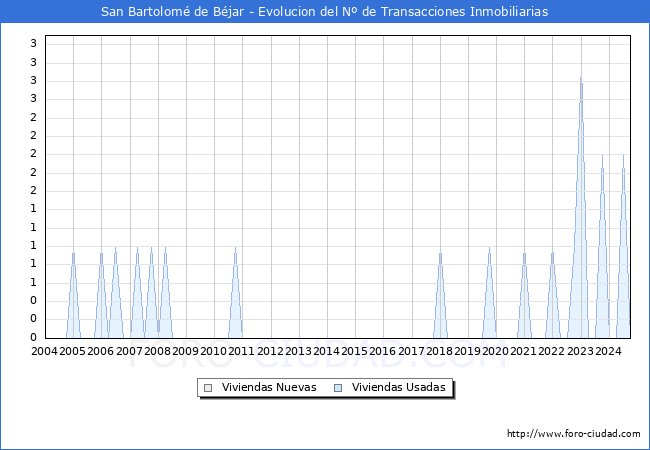Select the Viviendas Usadas legend label
Viewport: 650px width, 450px height.
click(398, 387)
